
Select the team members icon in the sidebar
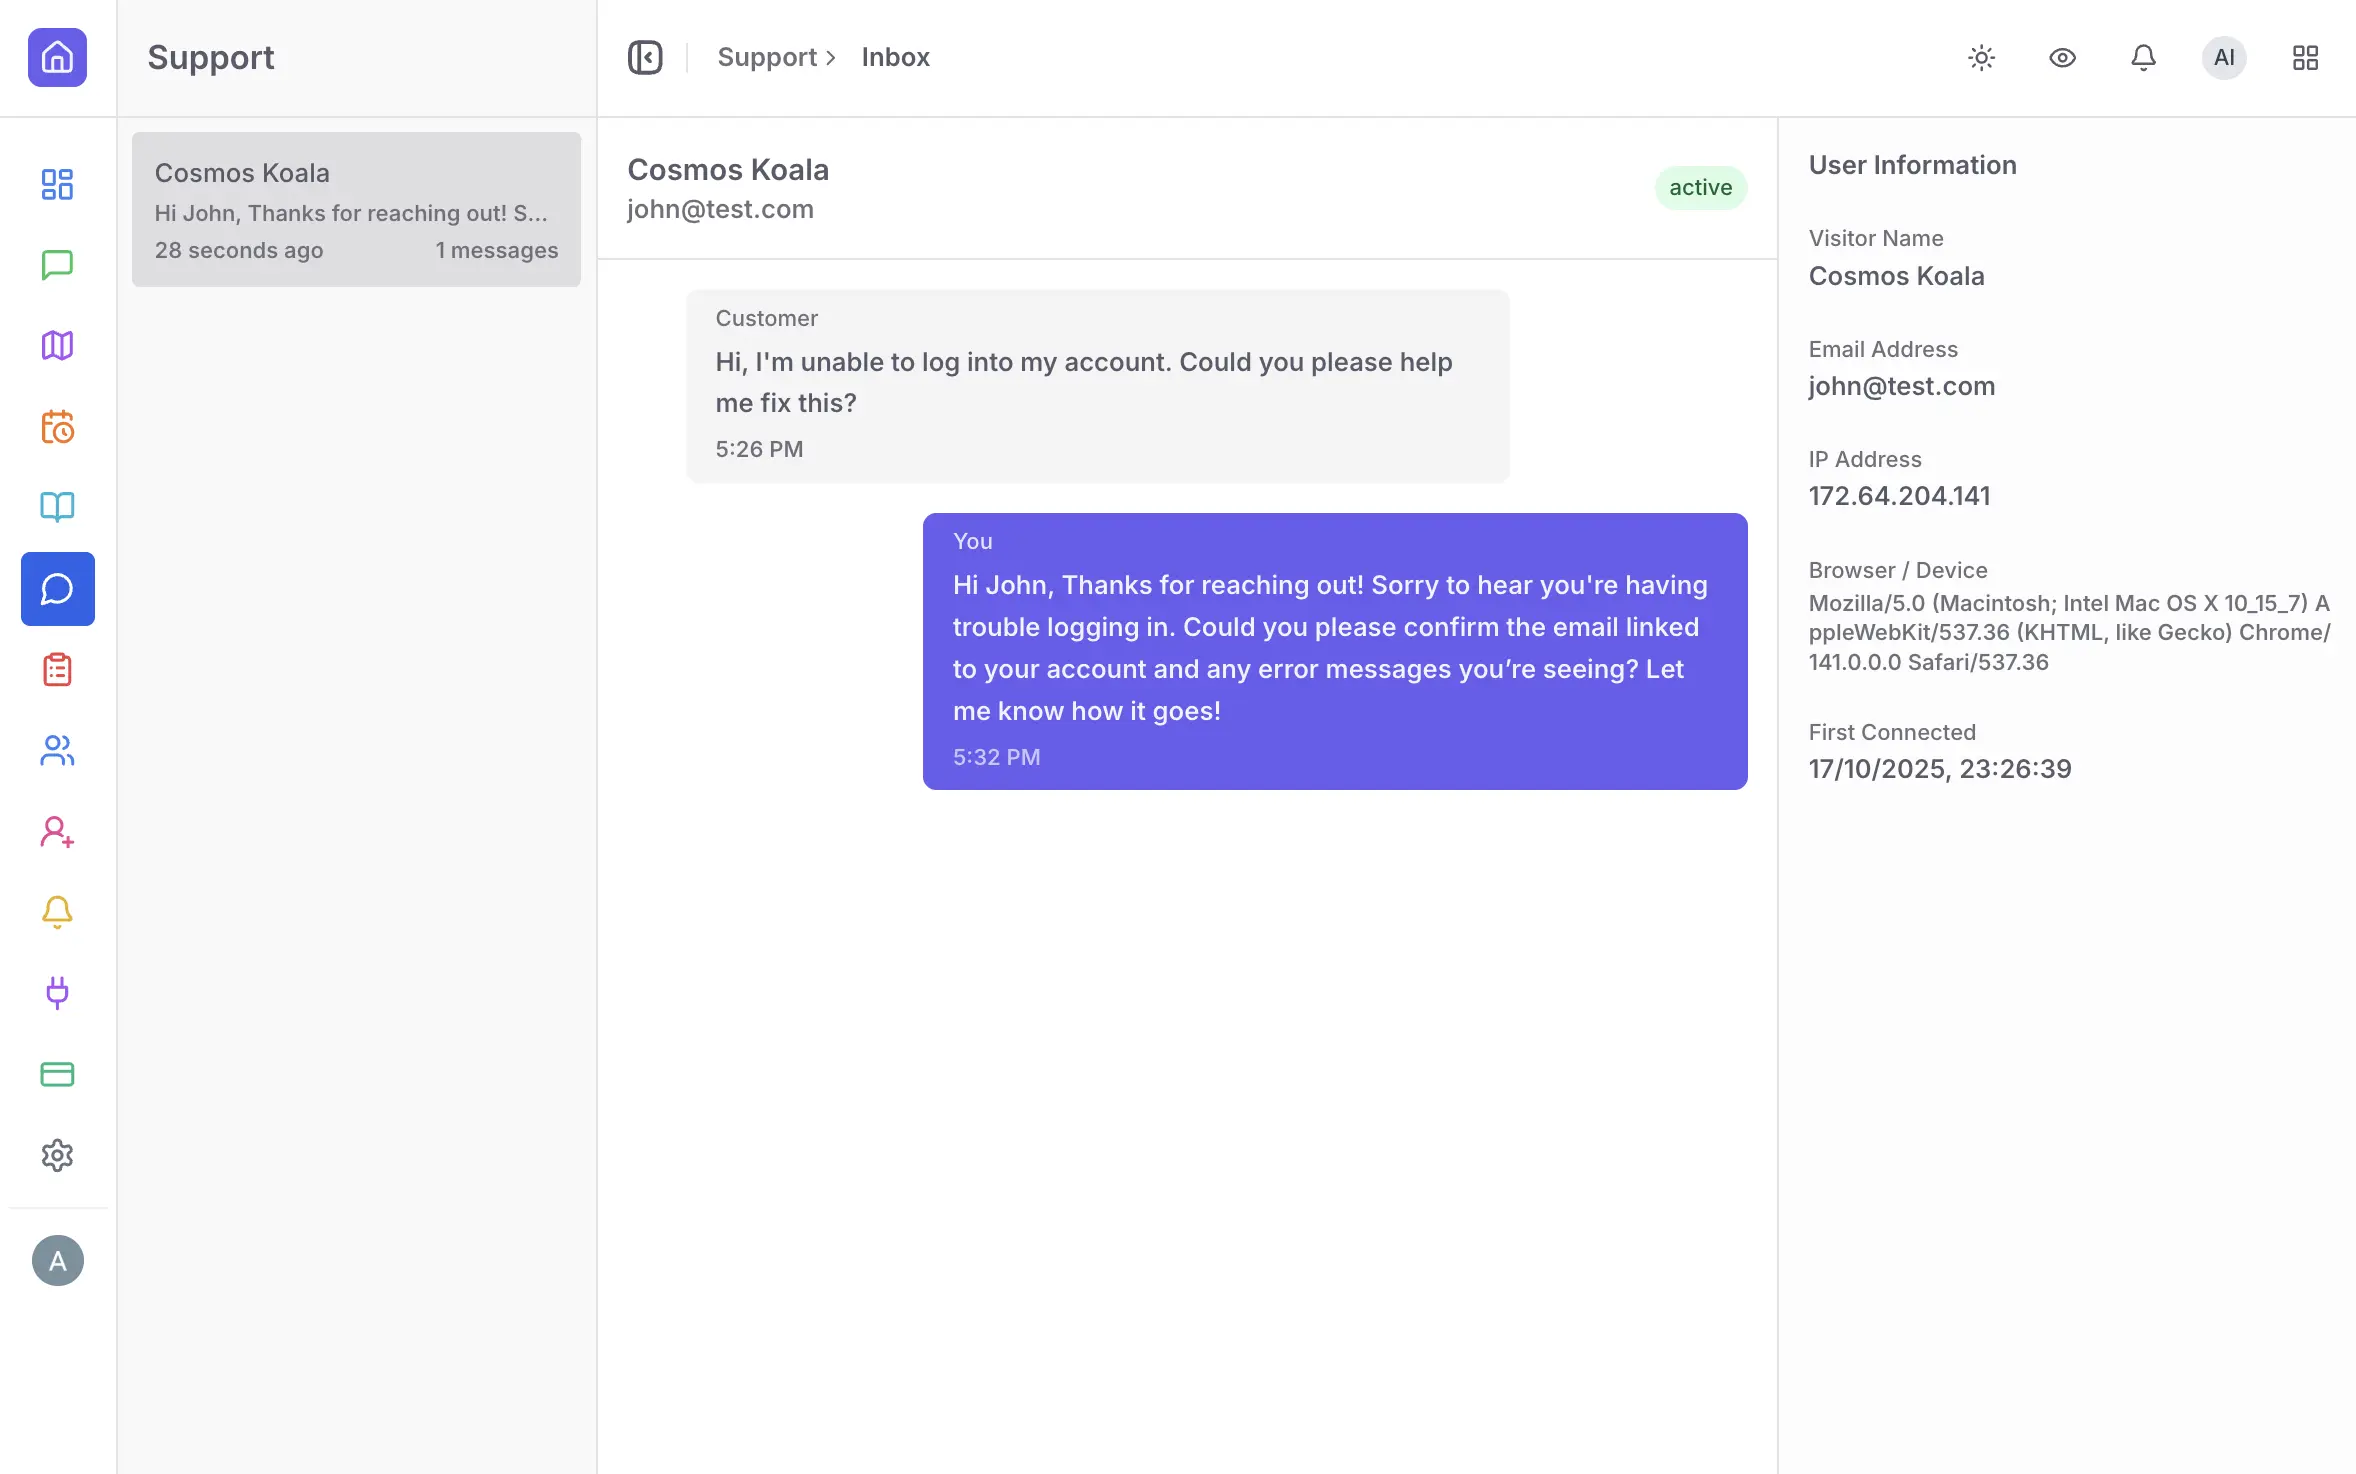click(x=57, y=751)
